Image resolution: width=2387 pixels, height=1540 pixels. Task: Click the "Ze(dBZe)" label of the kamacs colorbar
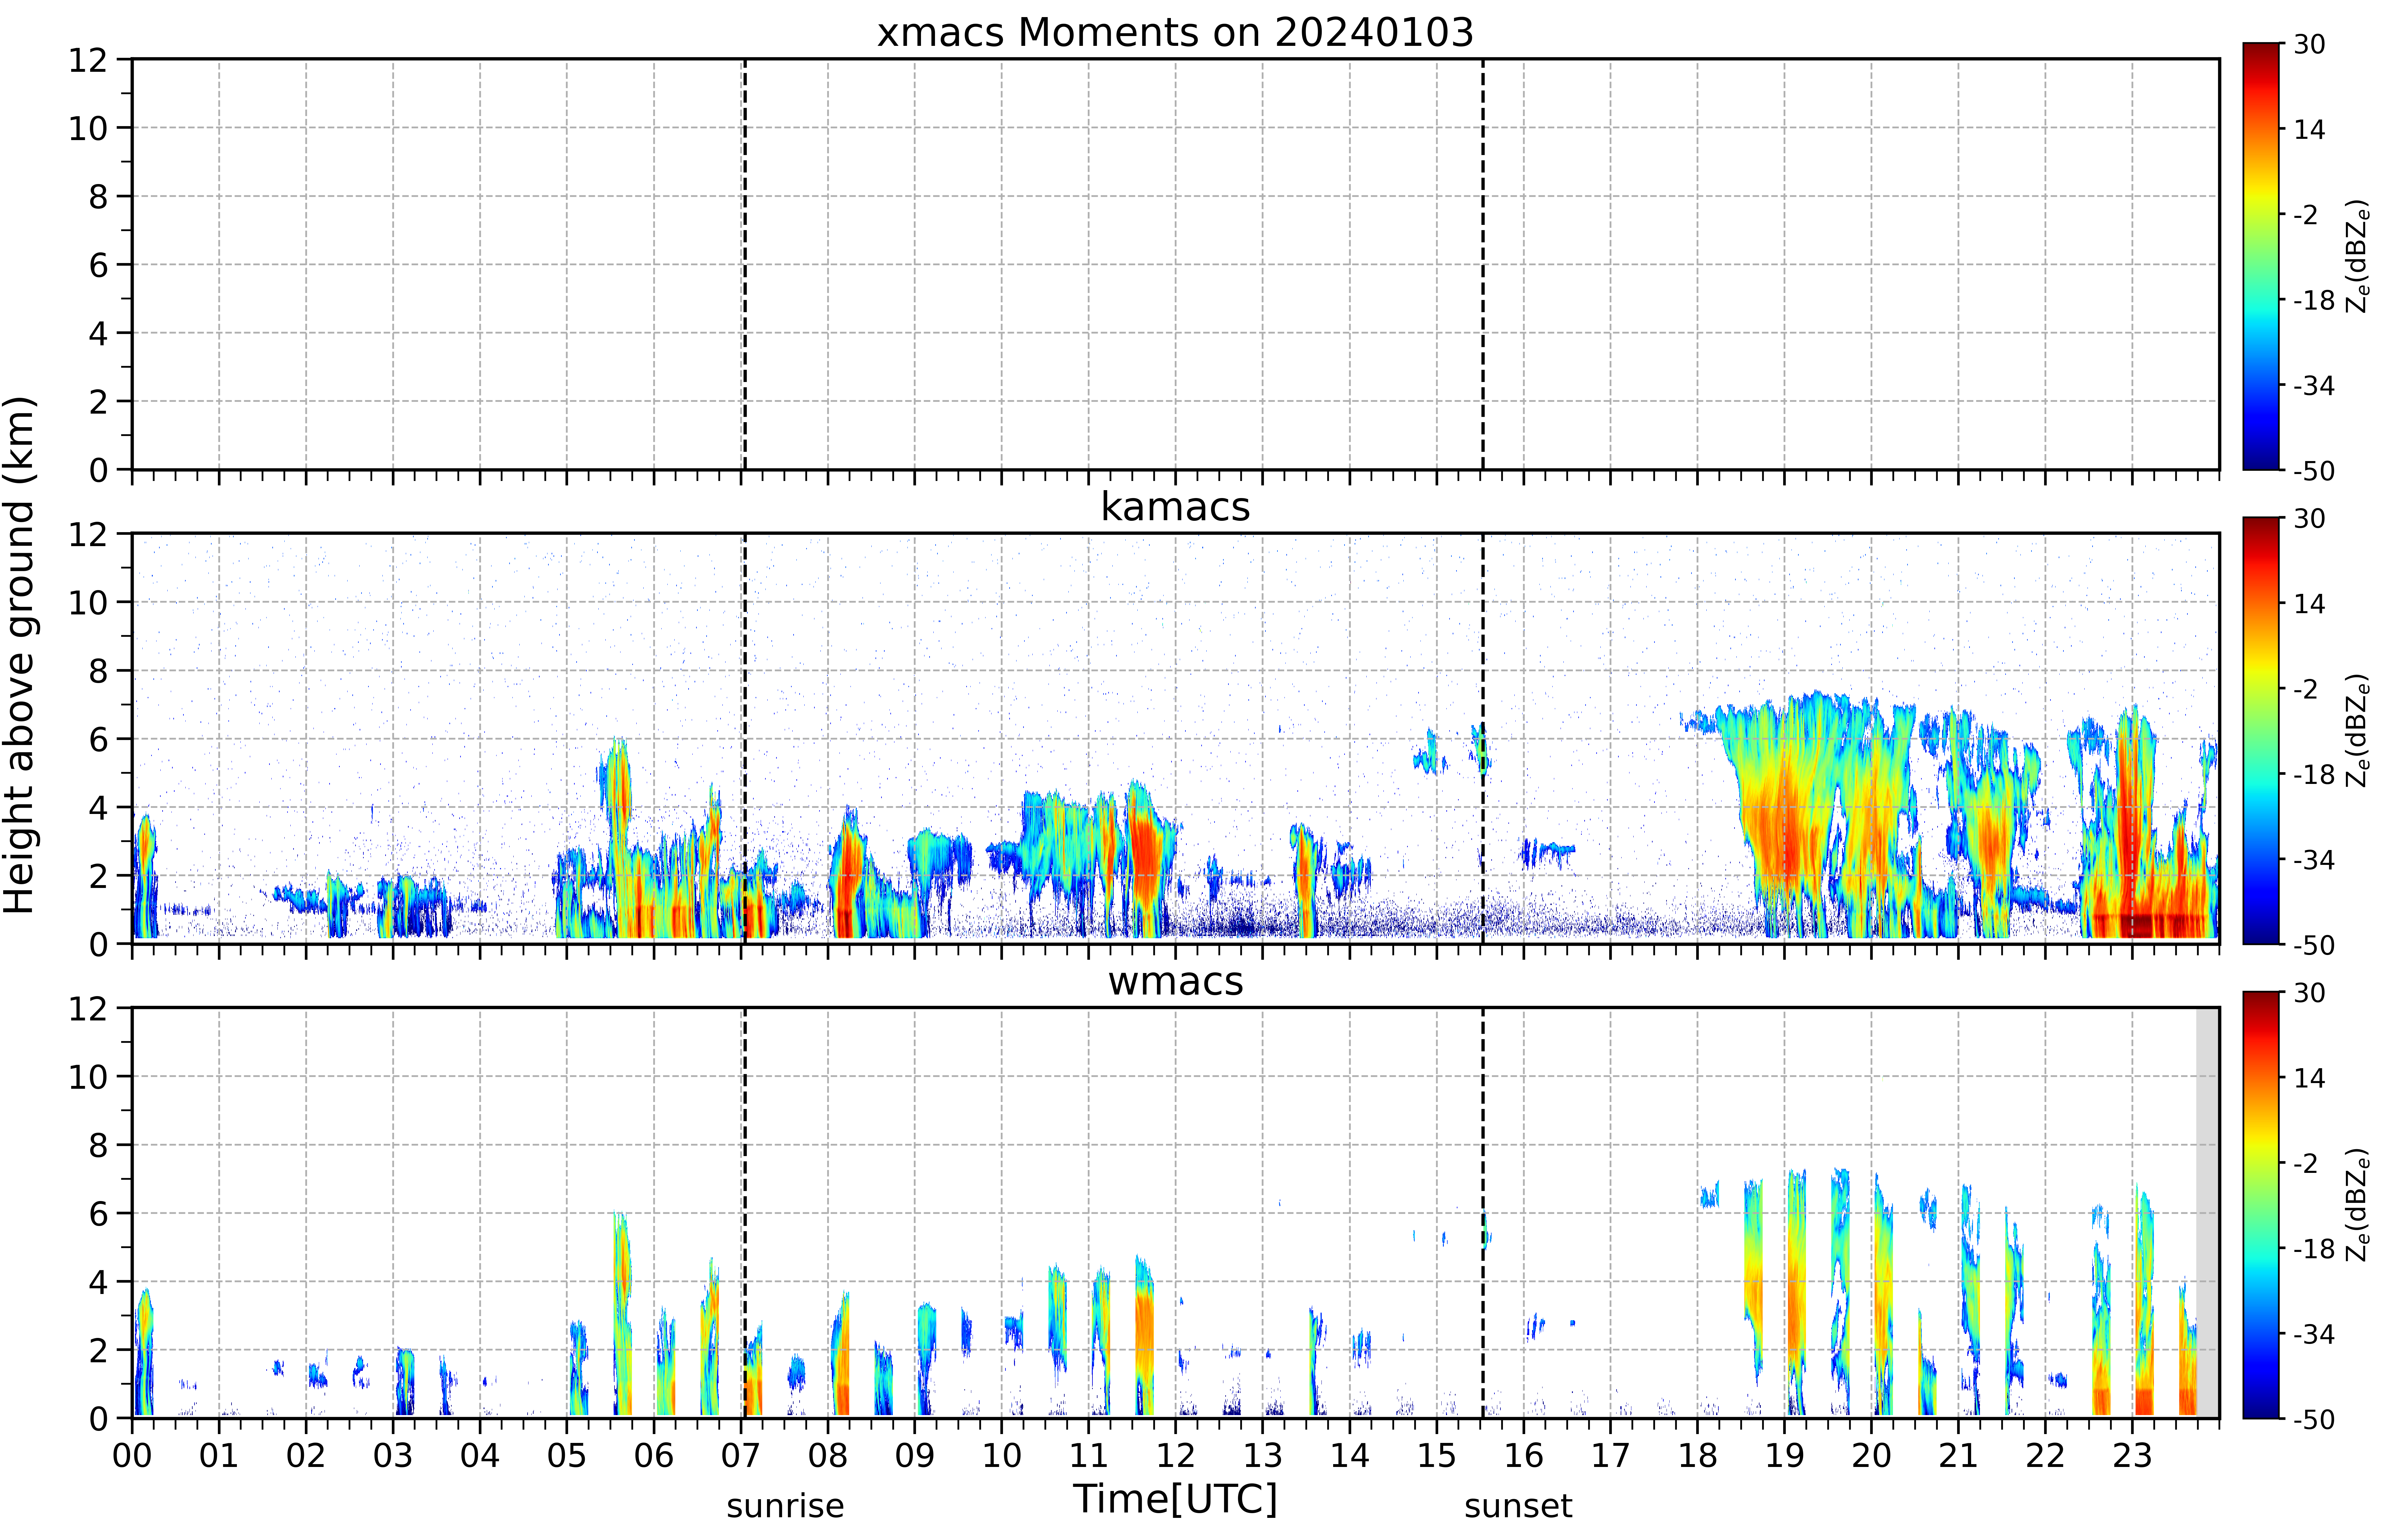click(2358, 730)
